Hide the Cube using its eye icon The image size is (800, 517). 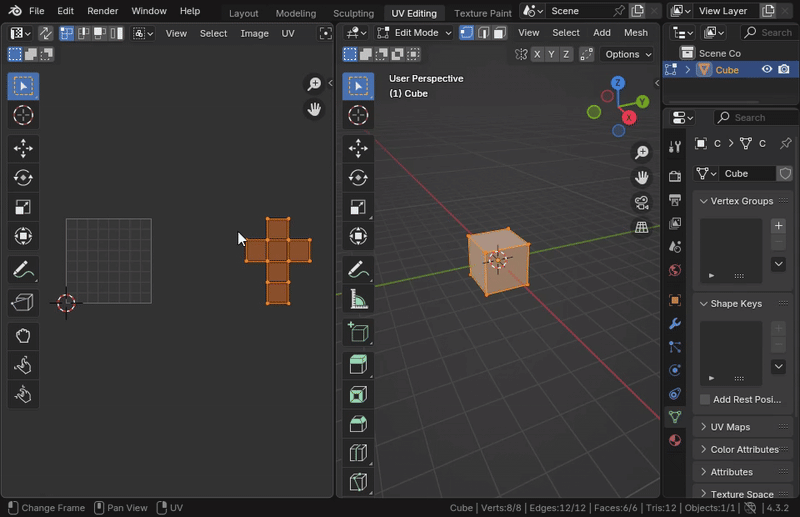[767, 70]
